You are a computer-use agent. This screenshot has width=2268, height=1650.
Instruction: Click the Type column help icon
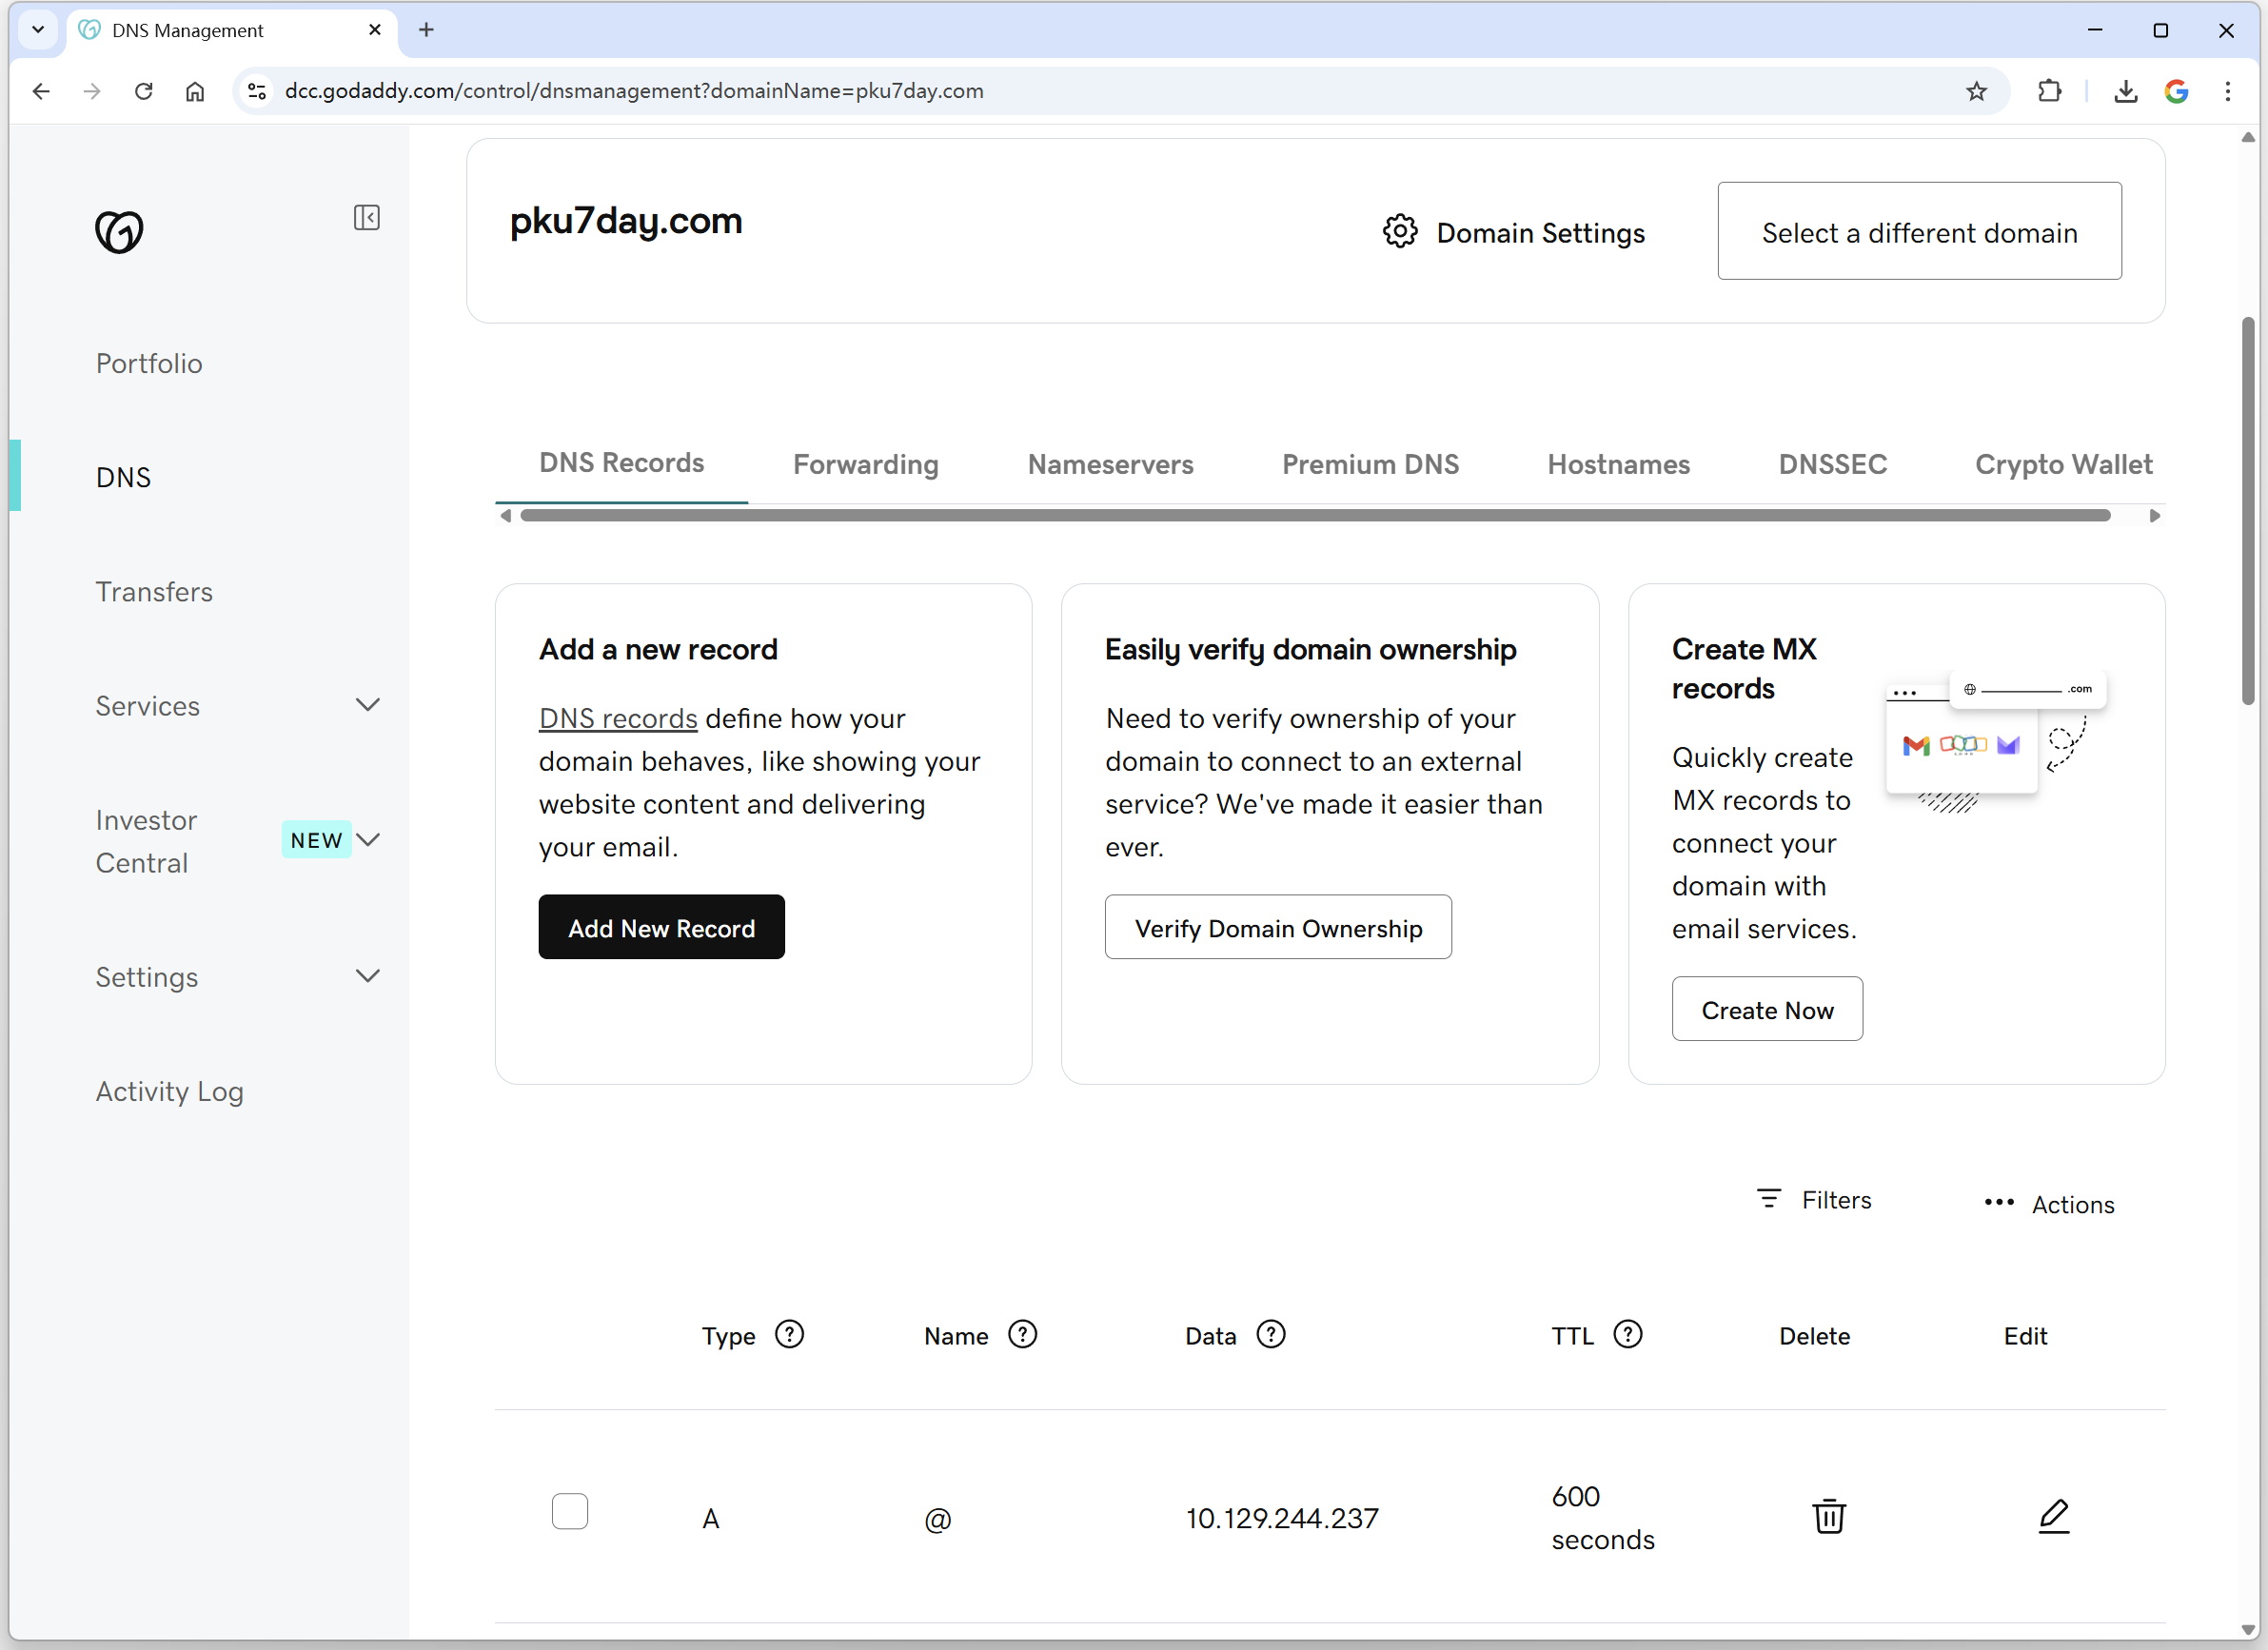pos(789,1335)
